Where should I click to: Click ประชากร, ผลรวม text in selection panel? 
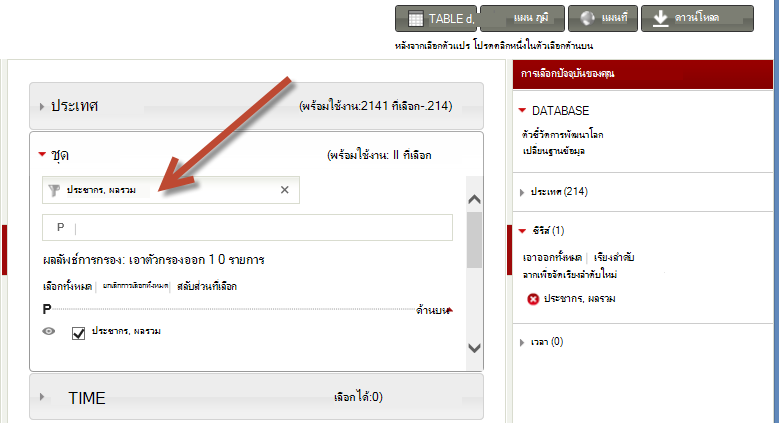click(579, 299)
